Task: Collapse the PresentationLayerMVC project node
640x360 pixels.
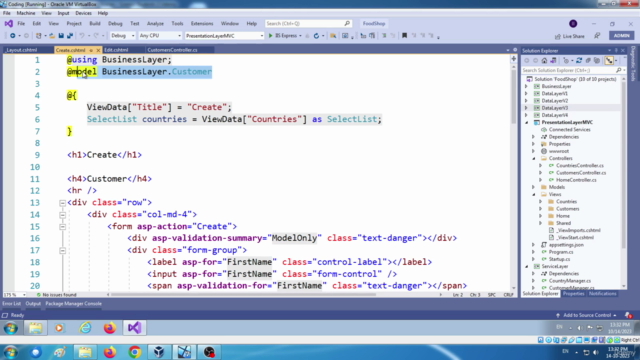Action: (x=526, y=122)
